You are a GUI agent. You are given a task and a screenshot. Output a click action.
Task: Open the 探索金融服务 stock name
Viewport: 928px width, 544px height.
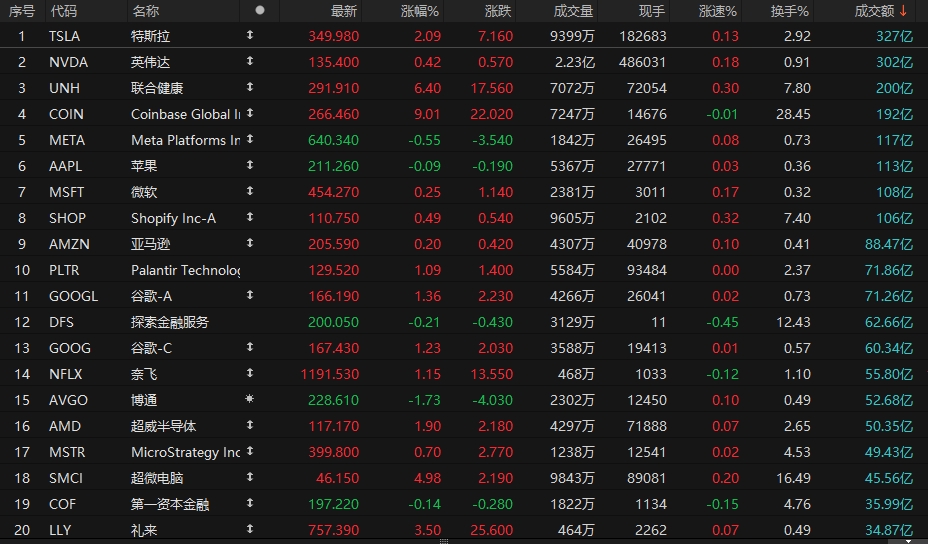tap(170, 322)
